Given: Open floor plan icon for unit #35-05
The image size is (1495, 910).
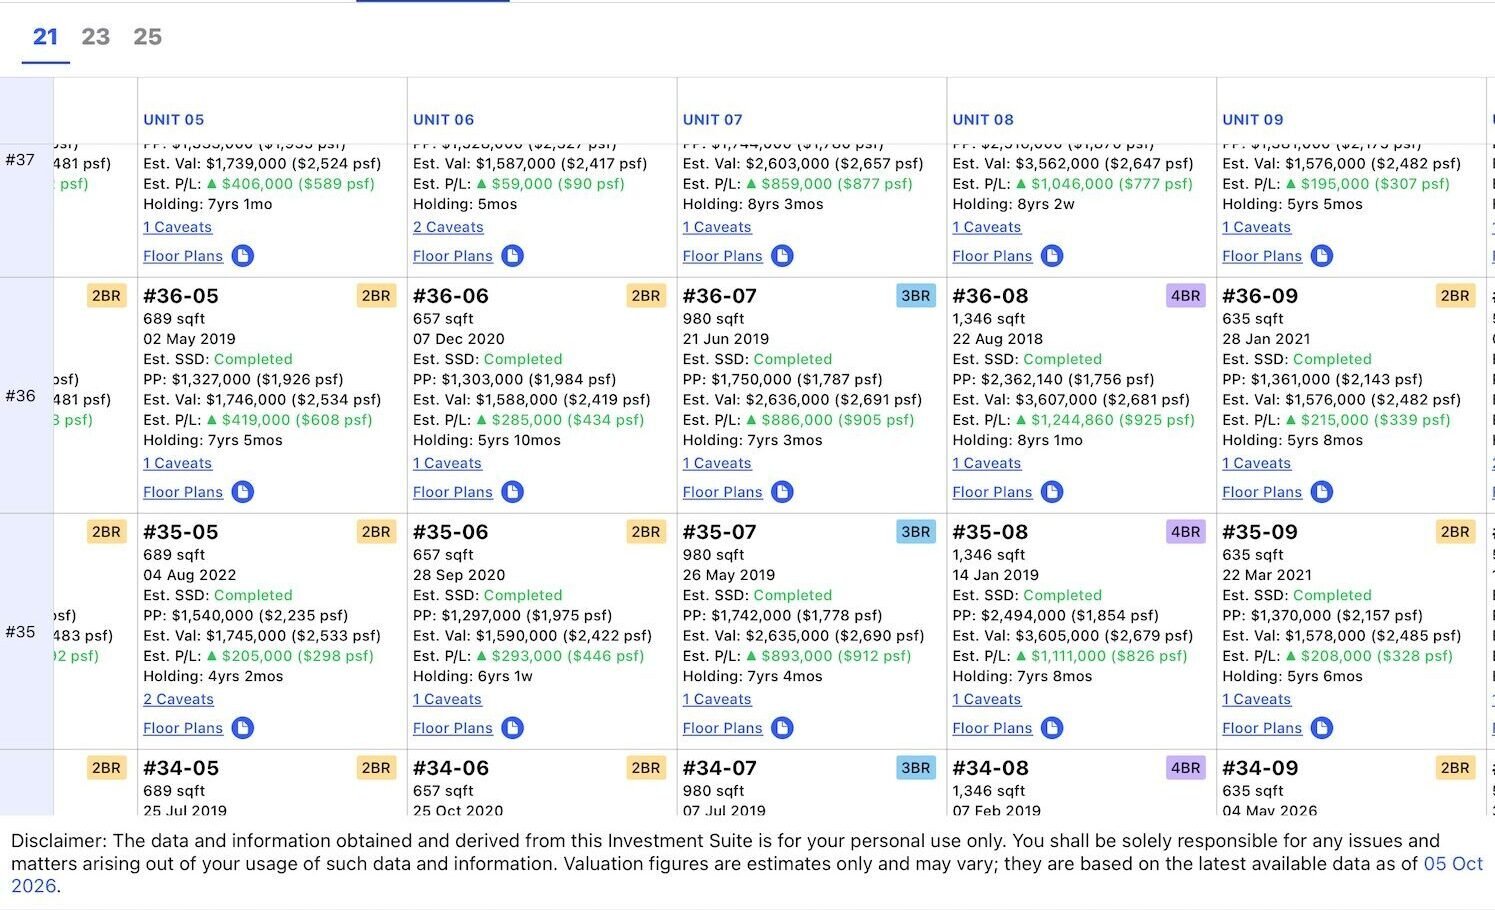Looking at the screenshot, I should click(x=243, y=728).
